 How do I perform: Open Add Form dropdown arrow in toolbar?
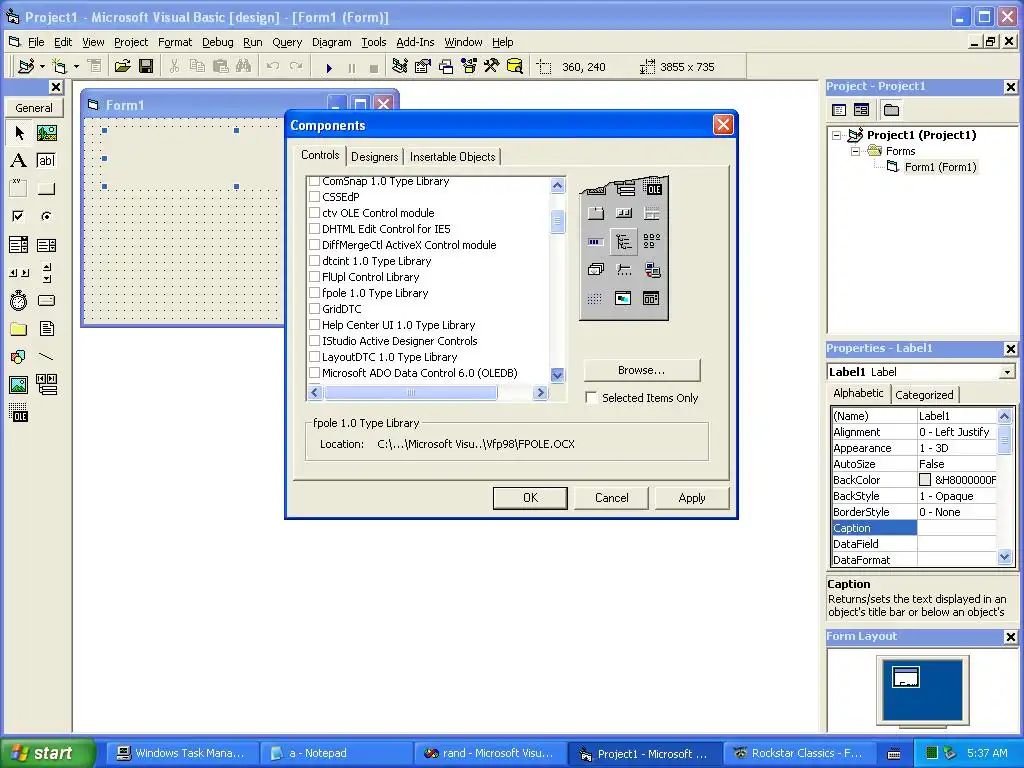tap(76, 67)
